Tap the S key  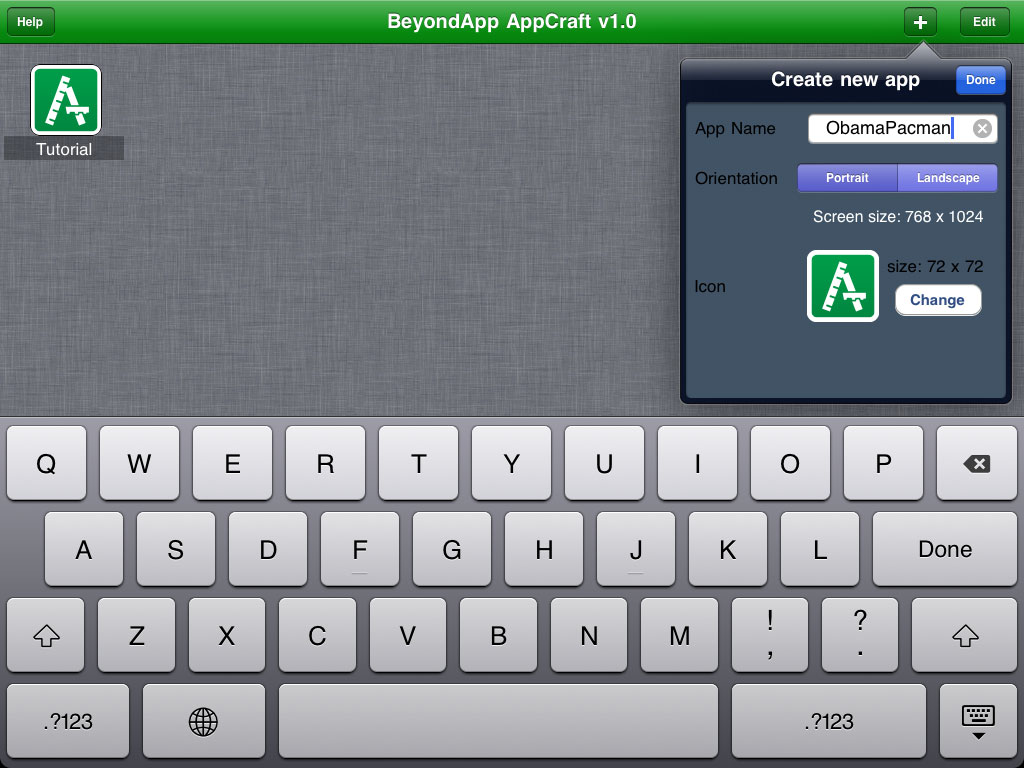tap(176, 549)
